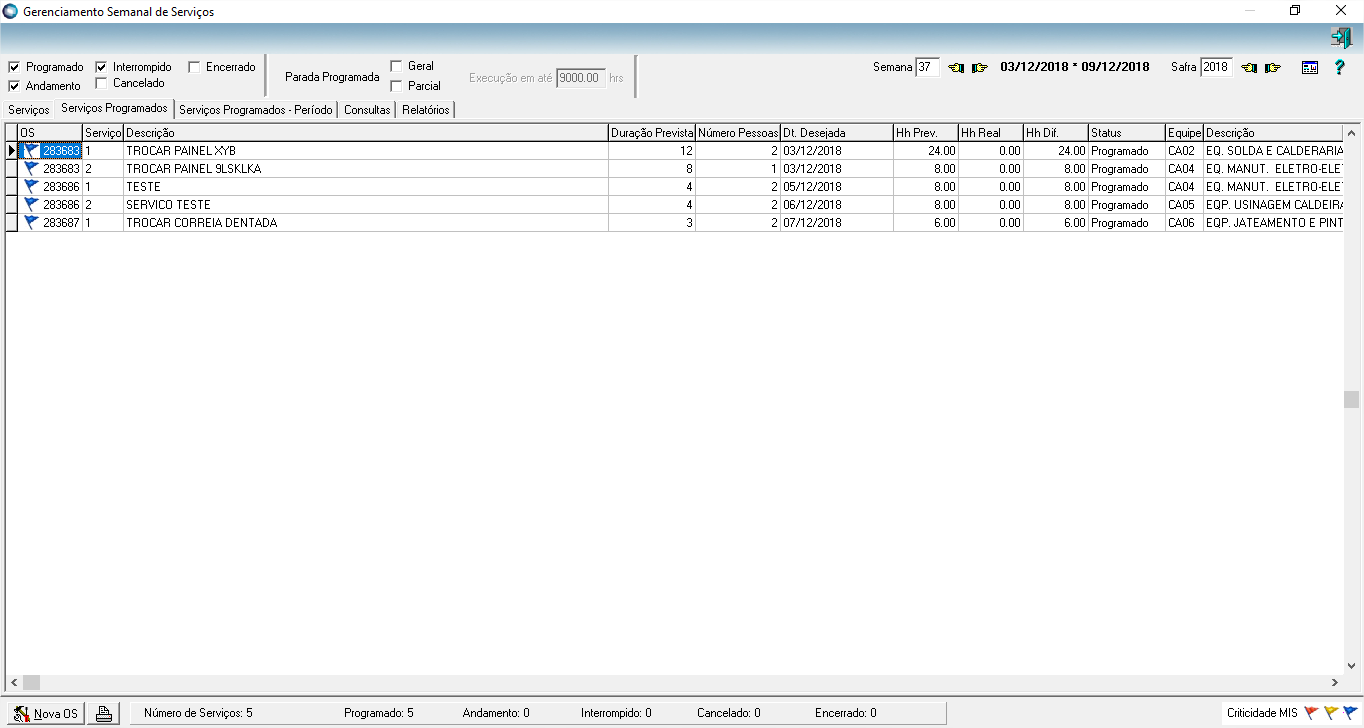Click the blue criticality flag in legend
The width and height of the screenshot is (1364, 728).
pyautogui.click(x=1350, y=713)
